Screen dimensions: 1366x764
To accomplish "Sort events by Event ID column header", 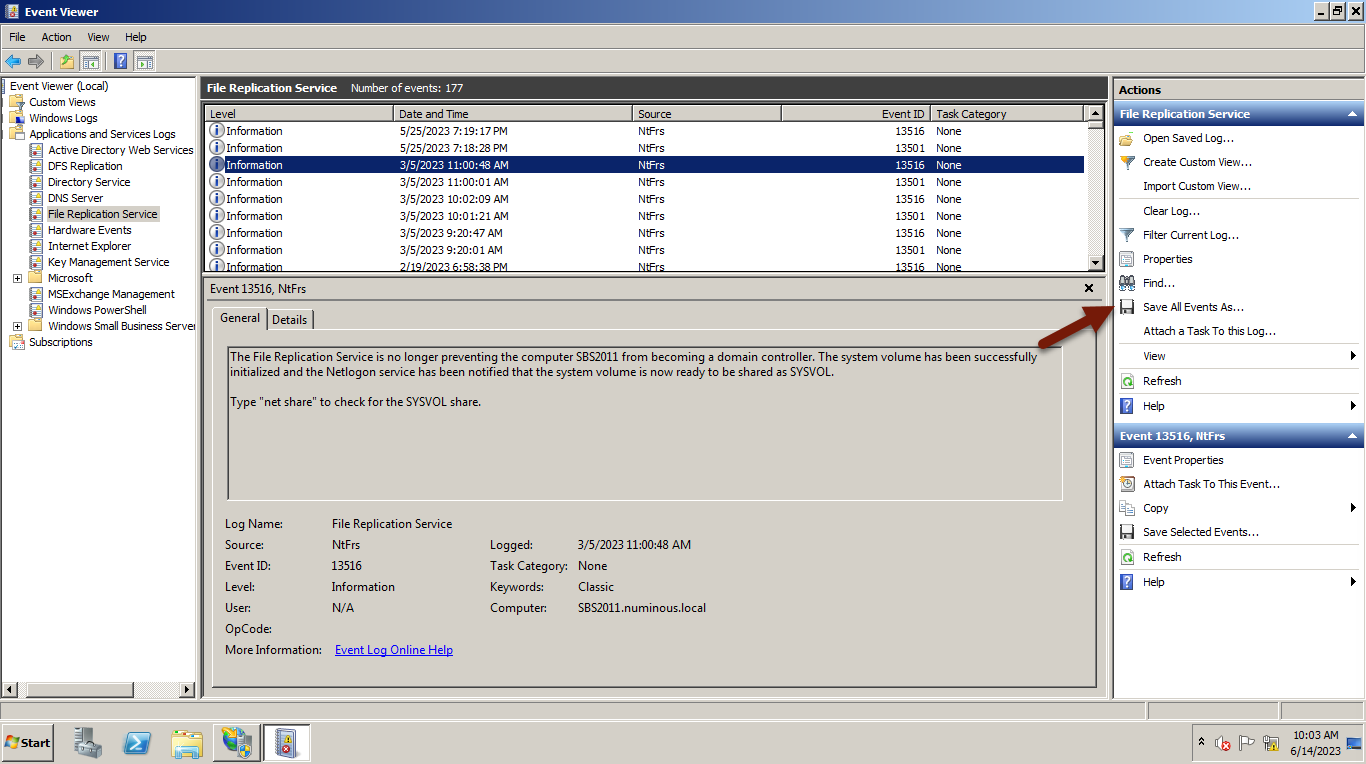I will point(856,114).
